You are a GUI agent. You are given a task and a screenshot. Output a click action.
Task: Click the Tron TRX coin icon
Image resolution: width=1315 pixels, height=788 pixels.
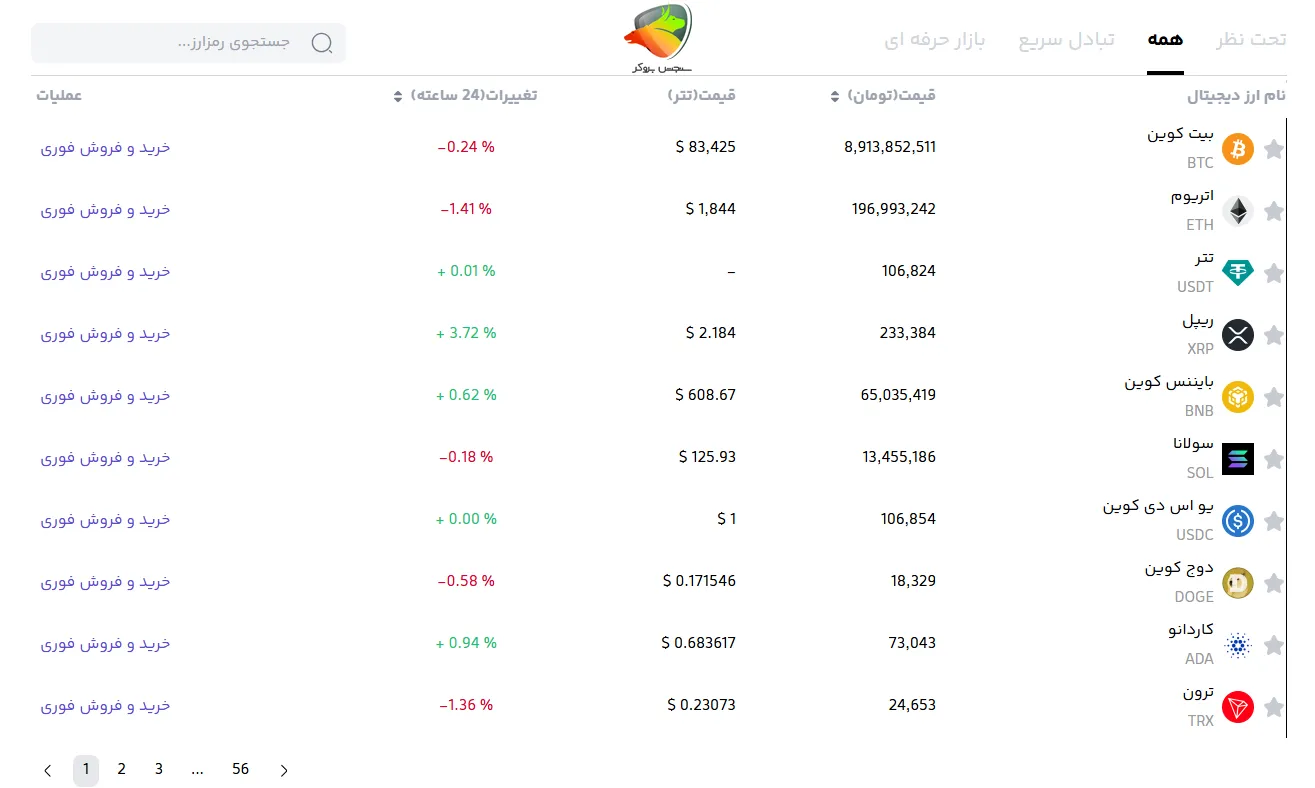[x=1237, y=707]
